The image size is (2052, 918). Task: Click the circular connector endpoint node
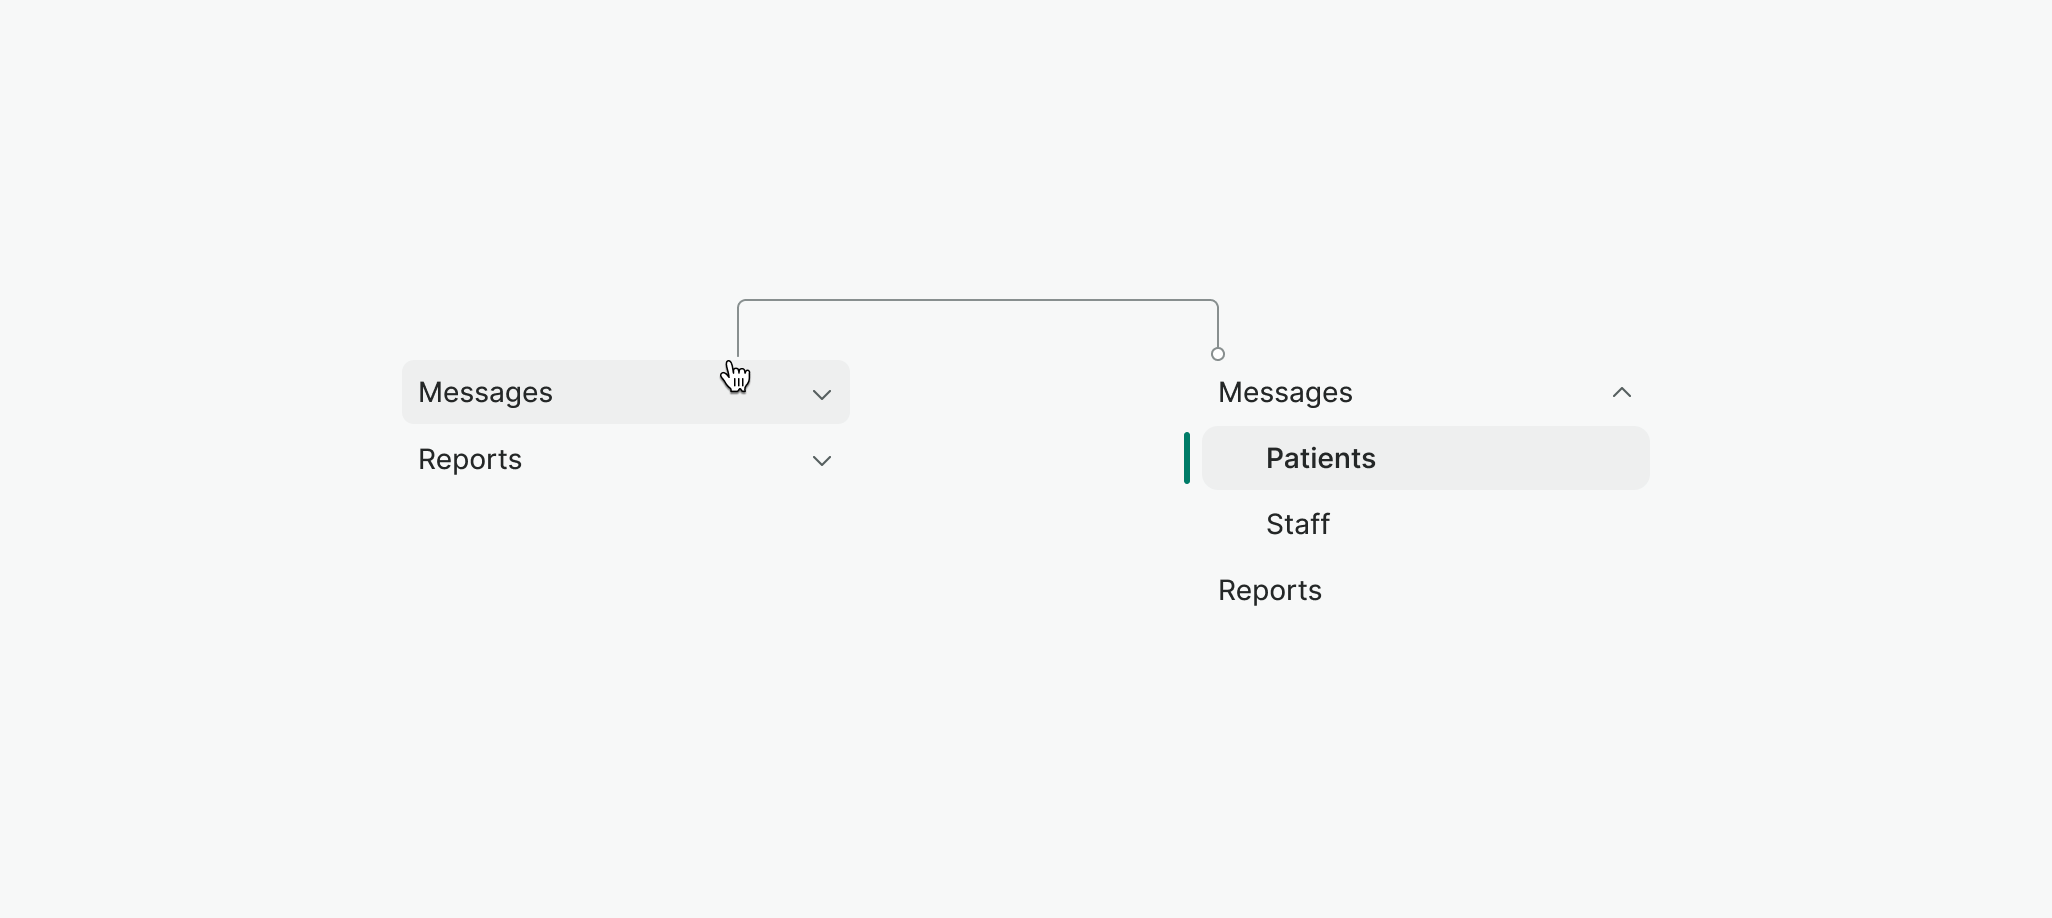1218,353
